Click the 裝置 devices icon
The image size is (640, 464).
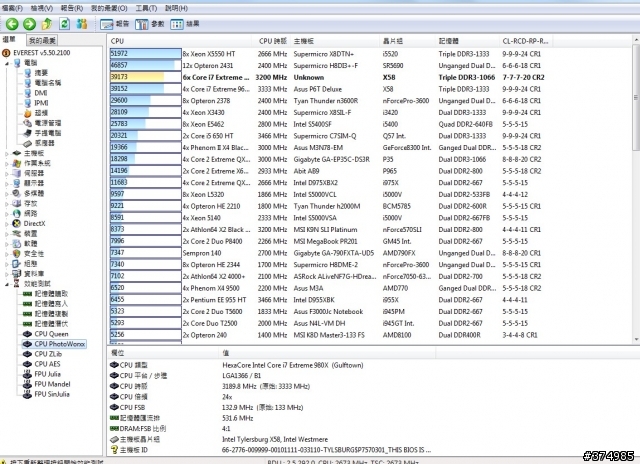pos(17,233)
